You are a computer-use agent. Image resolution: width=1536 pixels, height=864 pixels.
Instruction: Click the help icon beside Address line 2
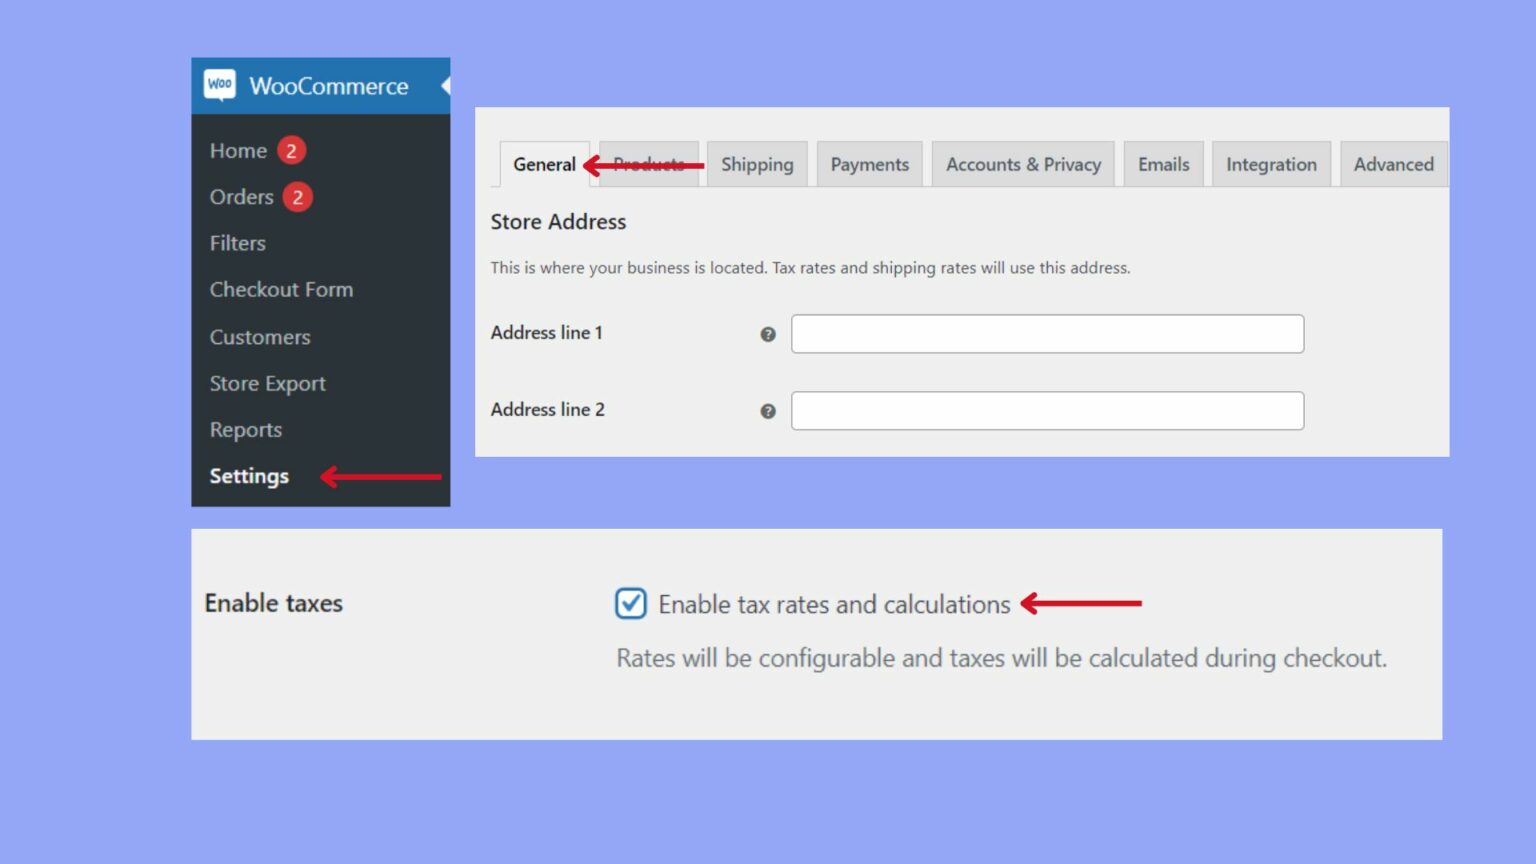click(x=767, y=410)
